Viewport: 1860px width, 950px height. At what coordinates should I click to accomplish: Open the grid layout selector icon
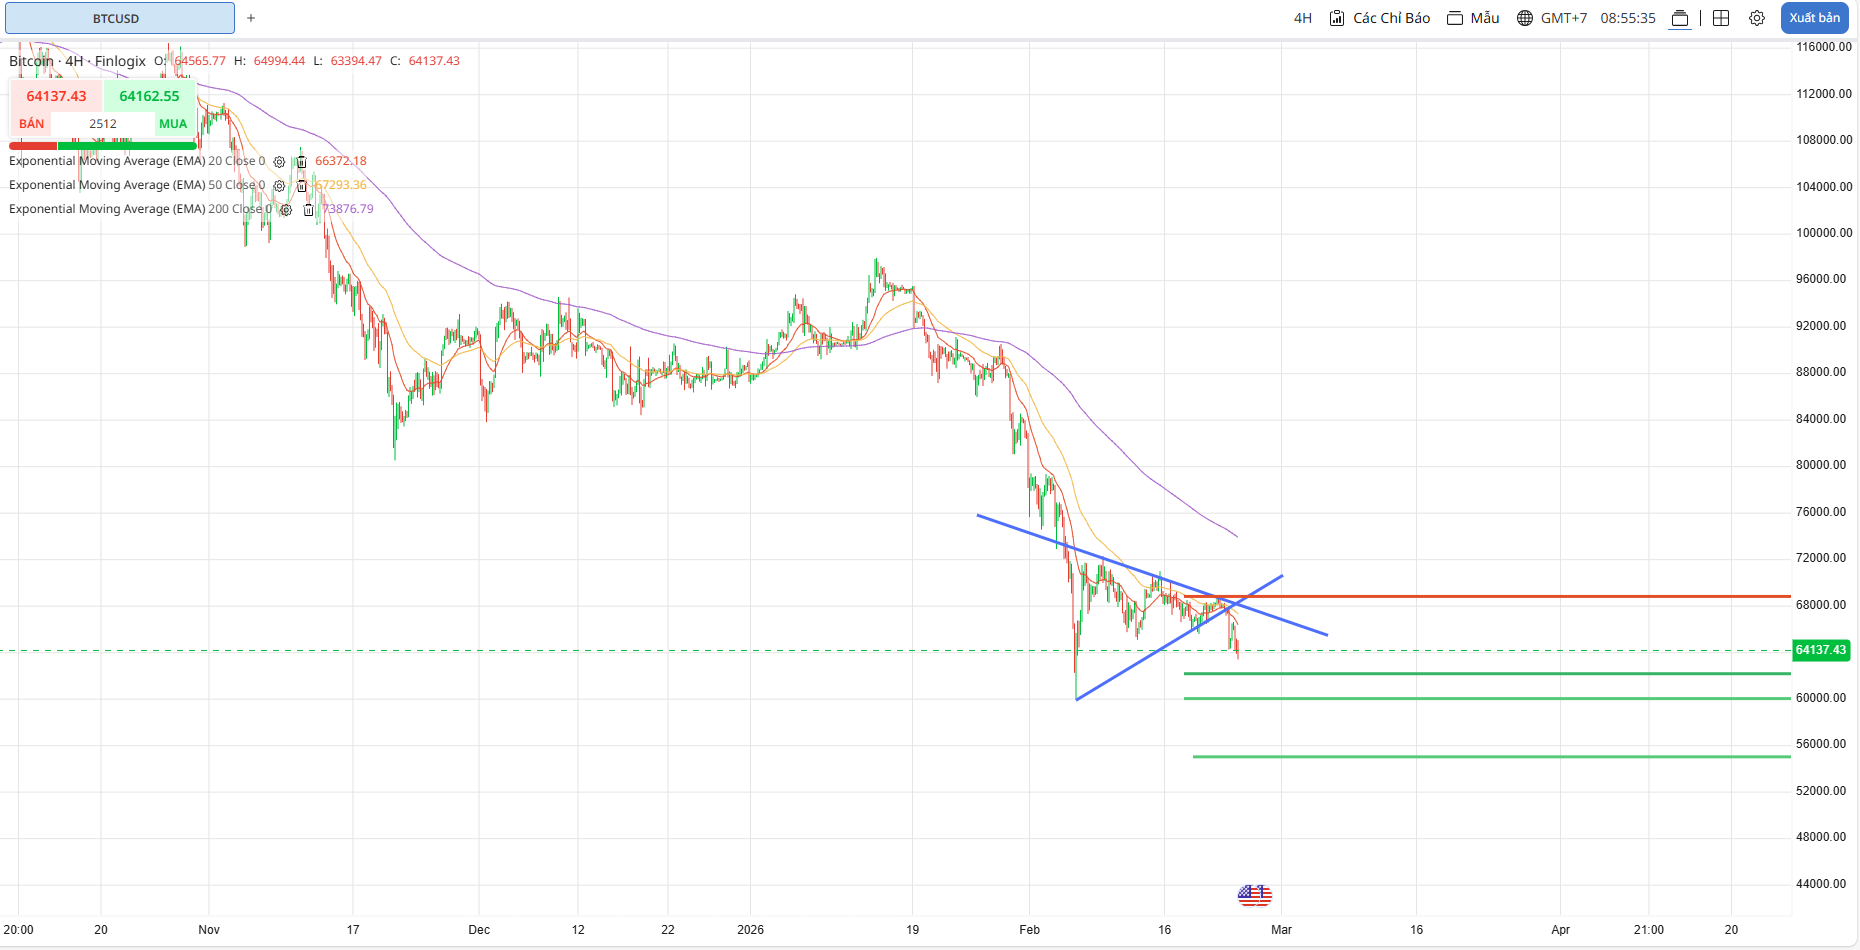[1721, 18]
